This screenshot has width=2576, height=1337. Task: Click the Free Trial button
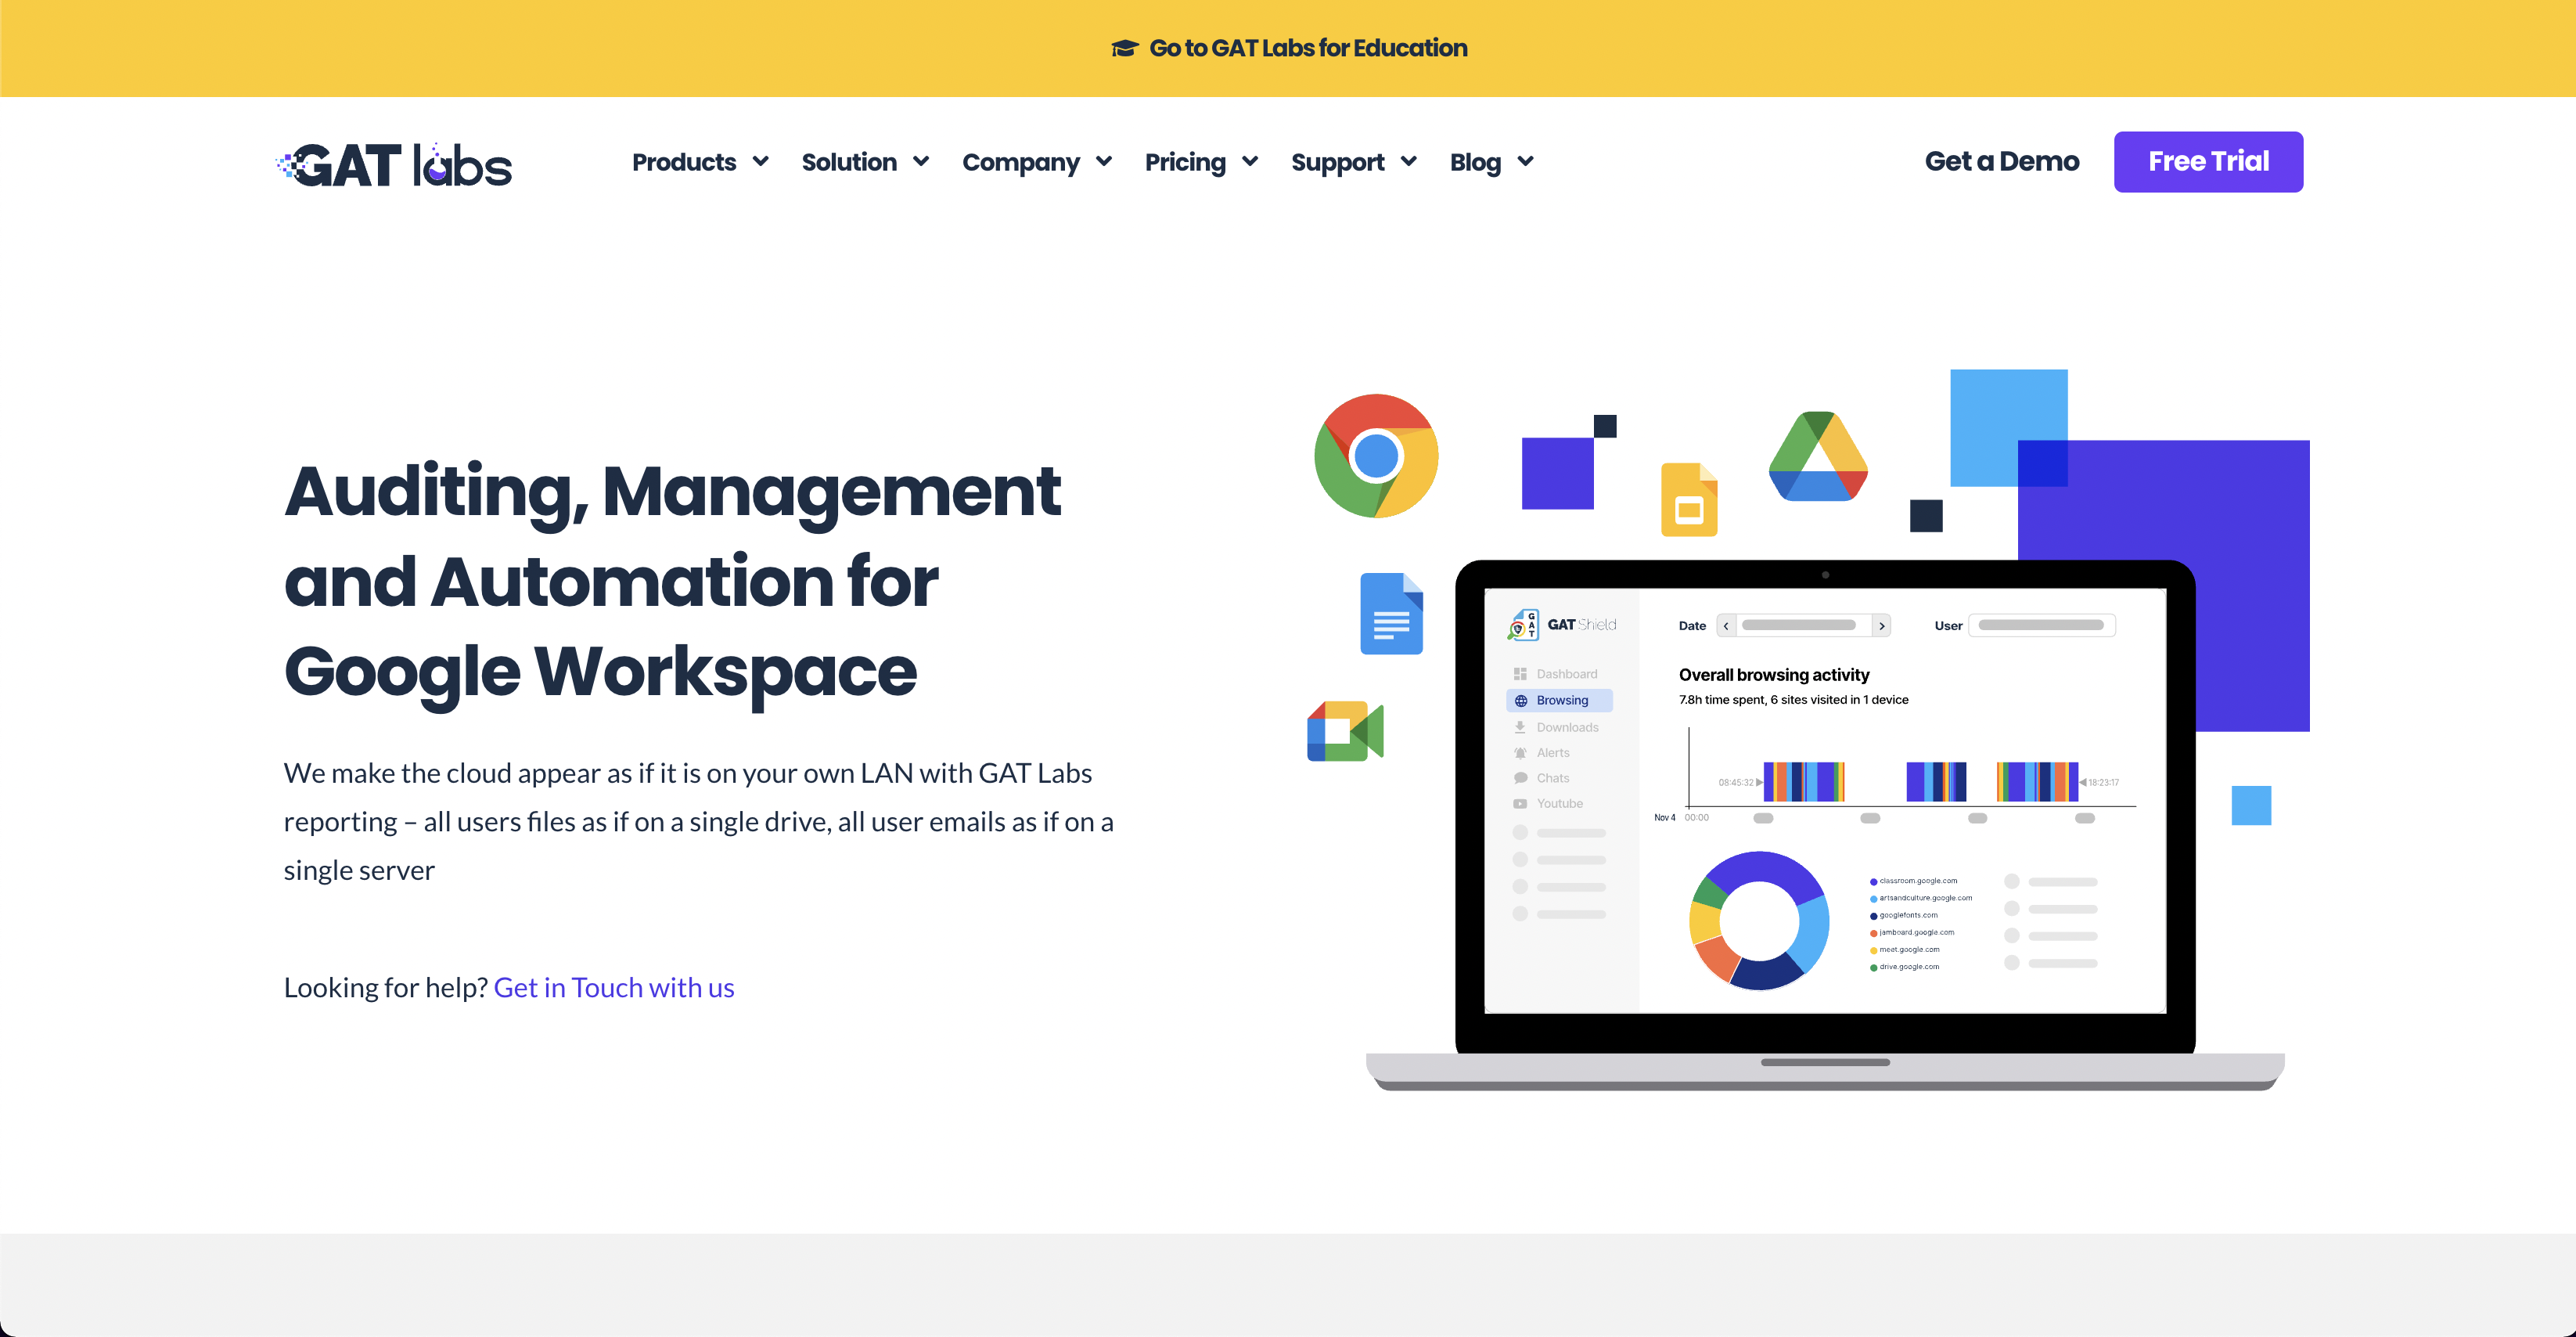tap(2207, 162)
